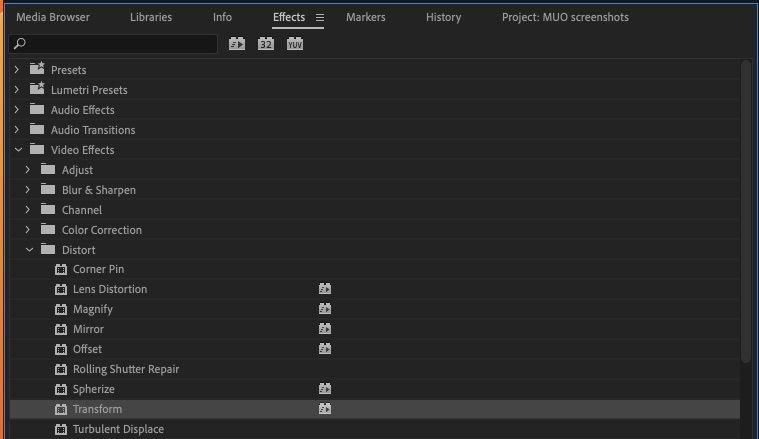Switch to the Media Browser tab
This screenshot has width=759, height=439.
click(x=53, y=17)
